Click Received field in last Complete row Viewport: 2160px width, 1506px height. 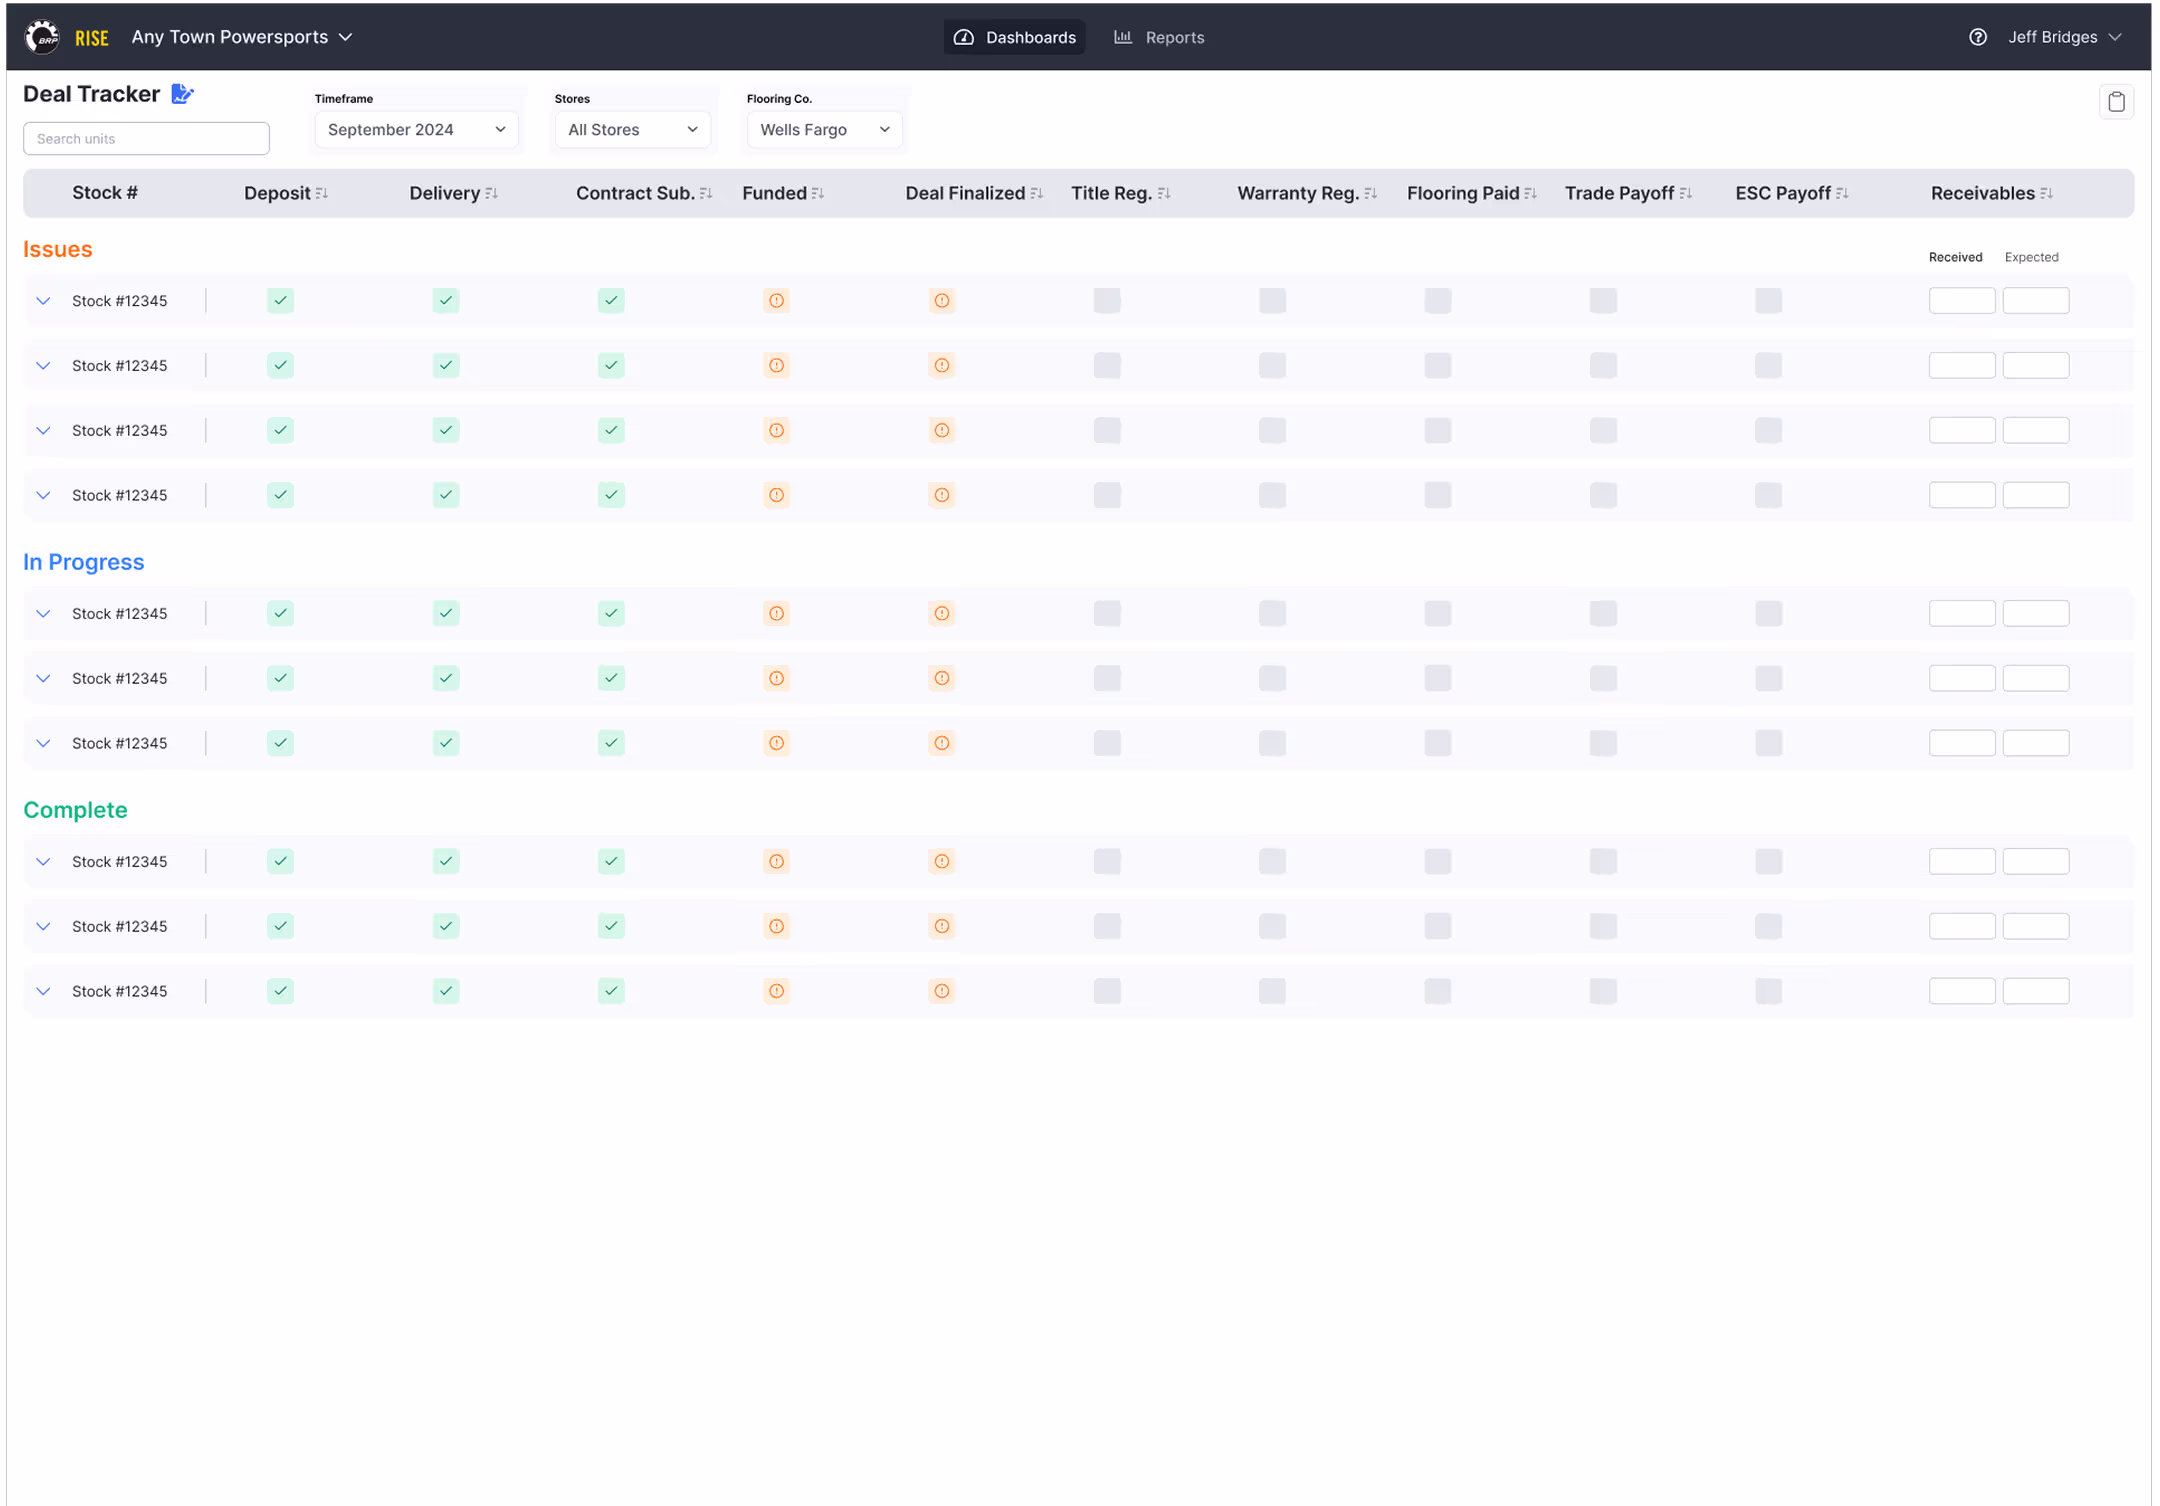[x=1962, y=991]
